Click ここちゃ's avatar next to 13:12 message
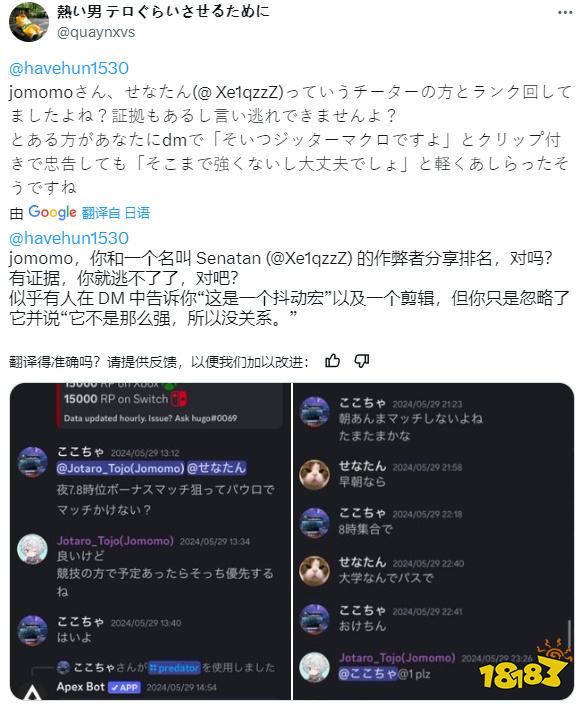Image resolution: width=585 pixels, height=707 pixels. pyautogui.click(x=32, y=461)
